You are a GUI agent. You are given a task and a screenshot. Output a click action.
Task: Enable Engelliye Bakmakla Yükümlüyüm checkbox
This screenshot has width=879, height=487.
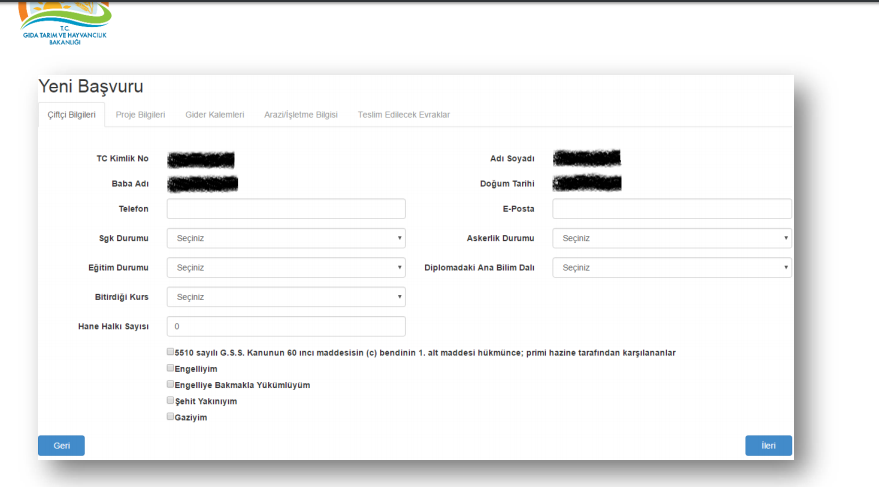tap(170, 384)
